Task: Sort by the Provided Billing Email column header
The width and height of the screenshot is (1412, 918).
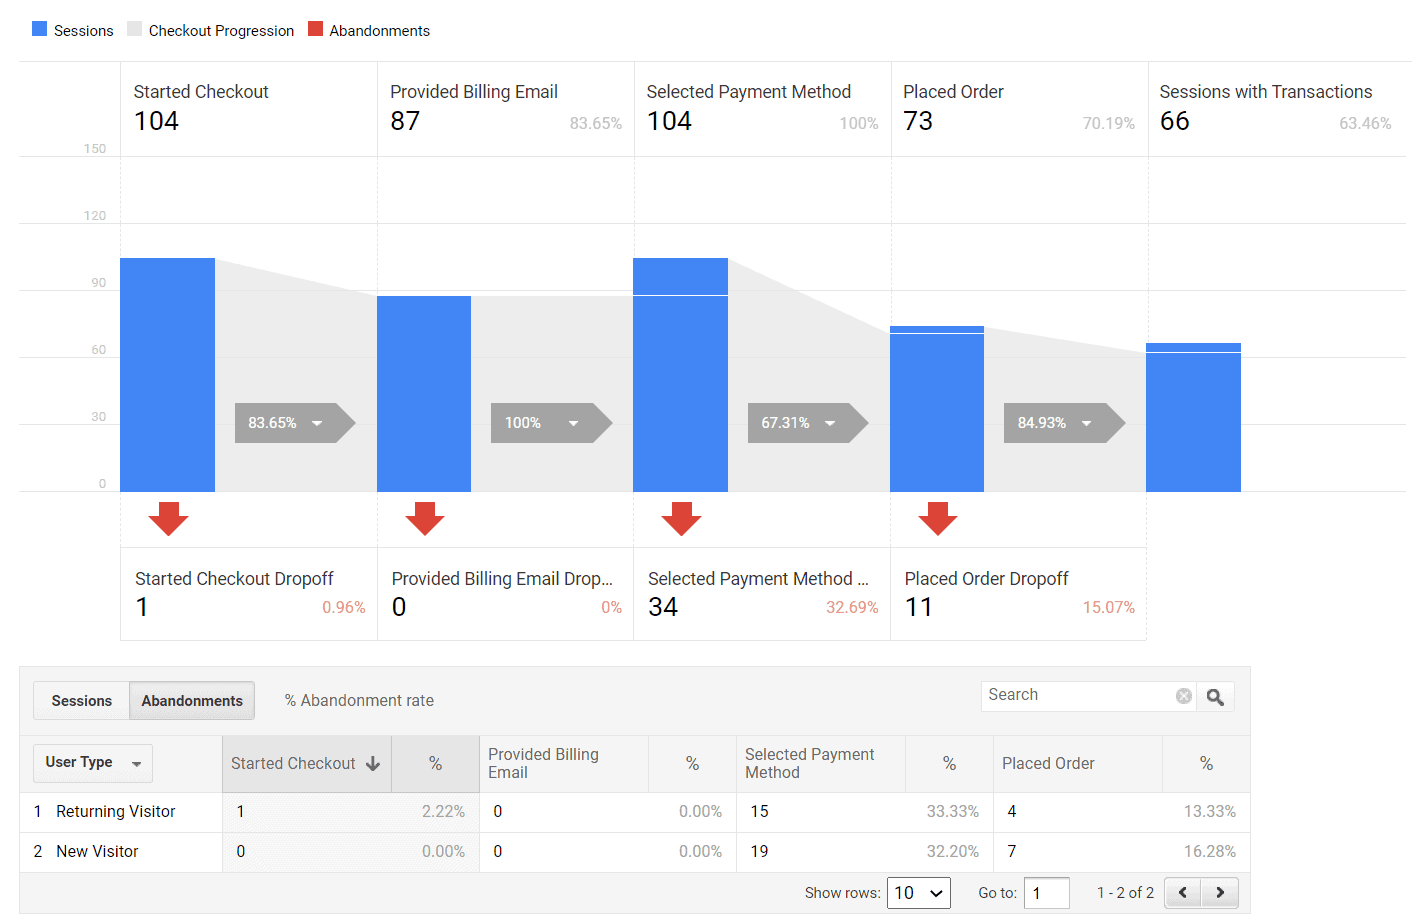Action: click(564, 764)
